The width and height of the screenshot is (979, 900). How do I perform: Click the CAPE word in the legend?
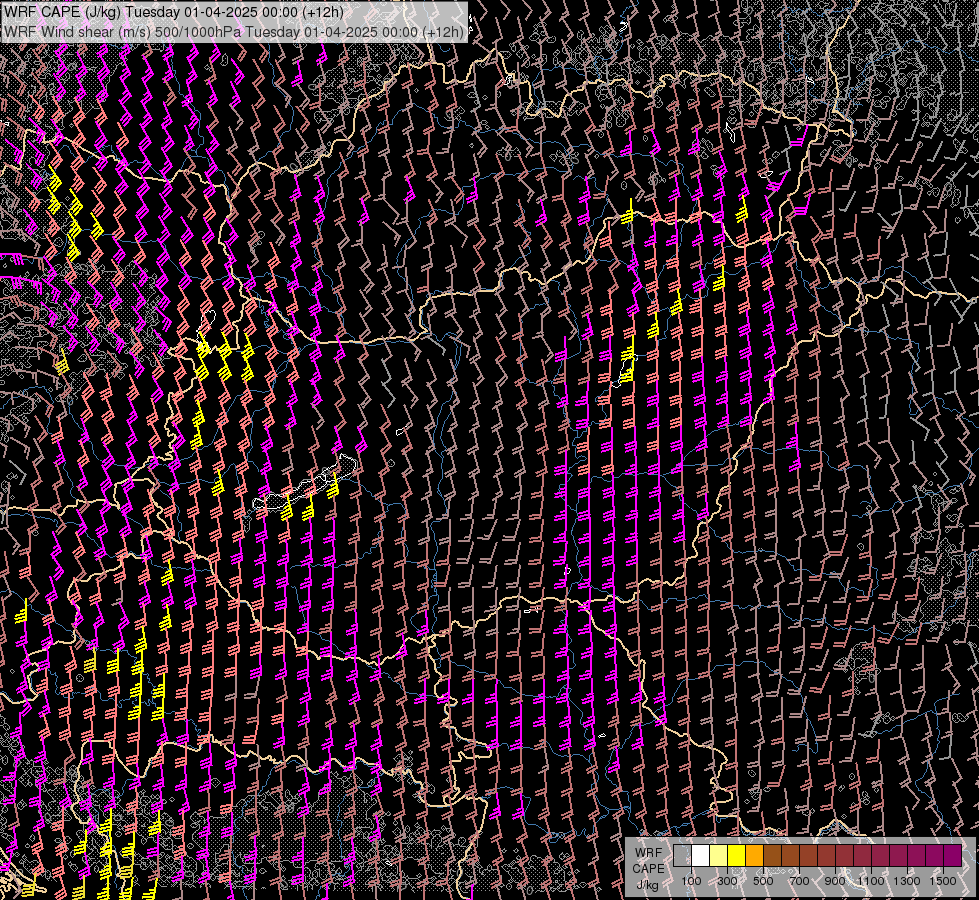[x=648, y=868]
